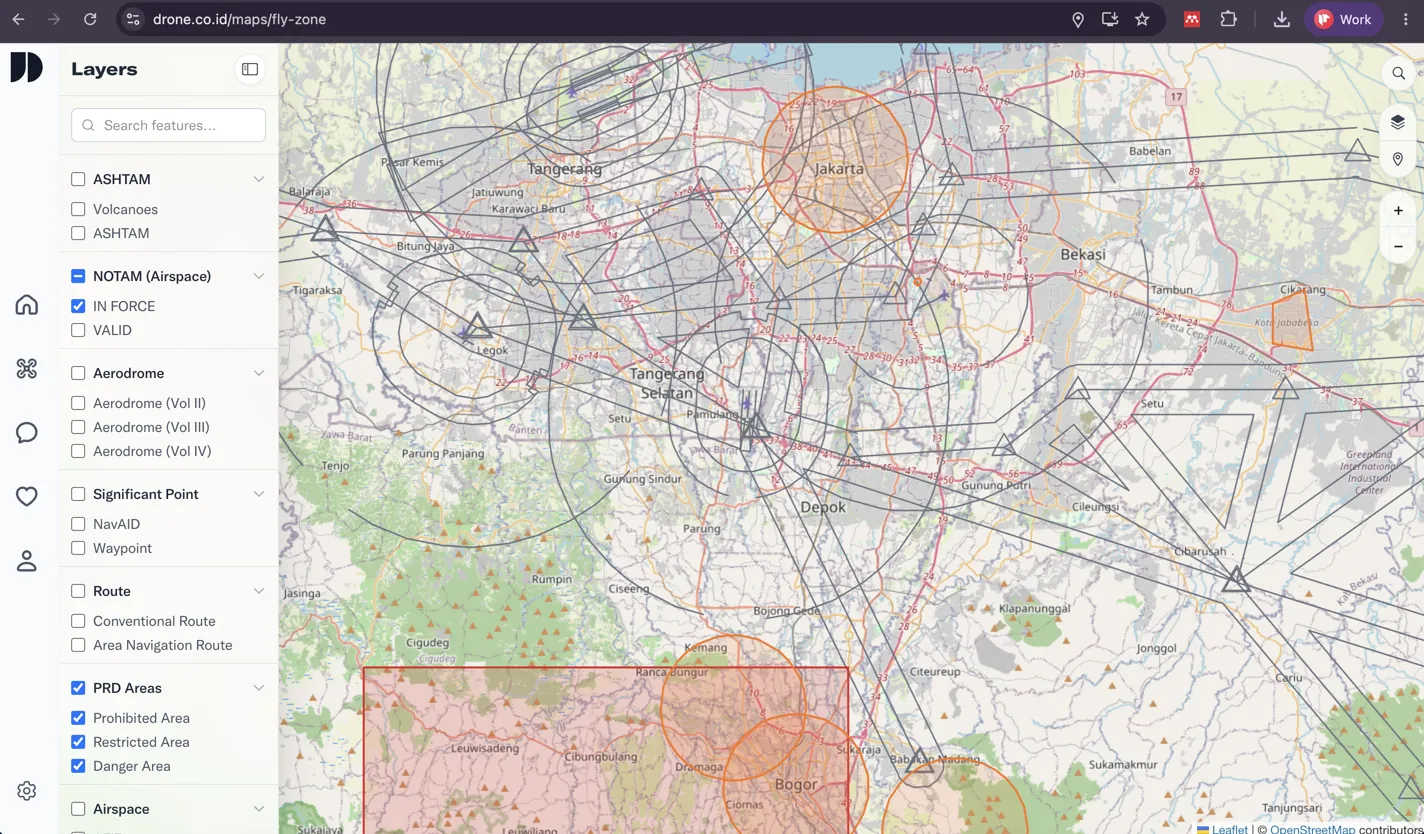The width and height of the screenshot is (1425, 834).
Task: Collapse the Airspace section chevron
Action: click(259, 809)
